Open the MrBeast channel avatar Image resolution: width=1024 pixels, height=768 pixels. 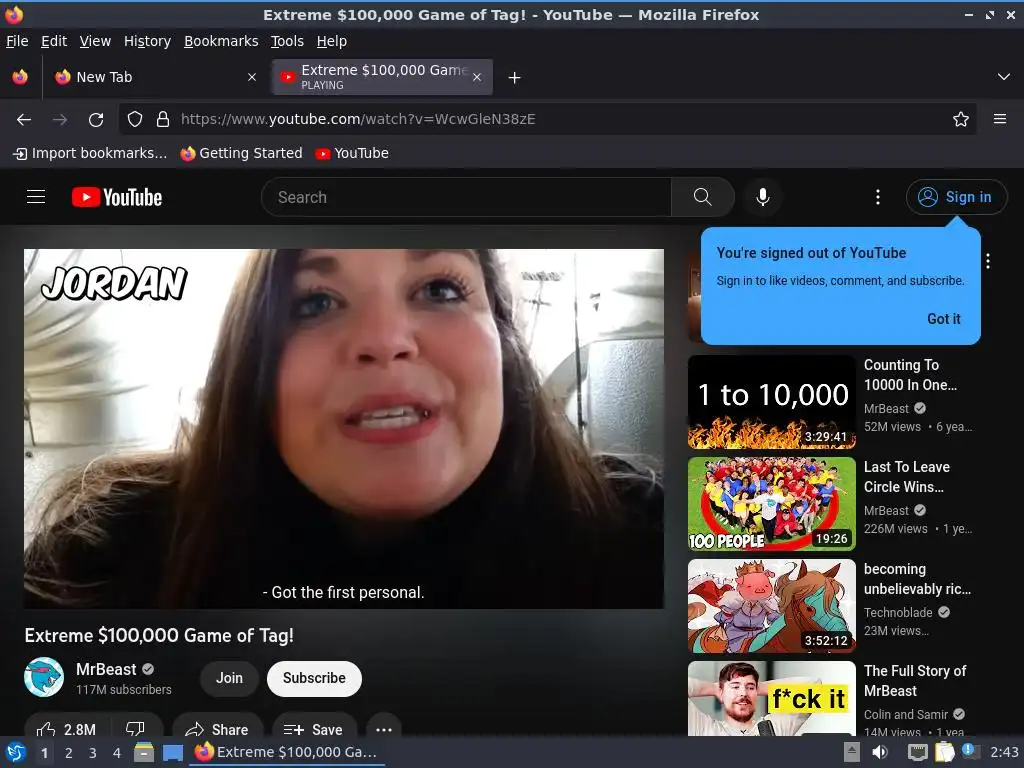coord(44,677)
